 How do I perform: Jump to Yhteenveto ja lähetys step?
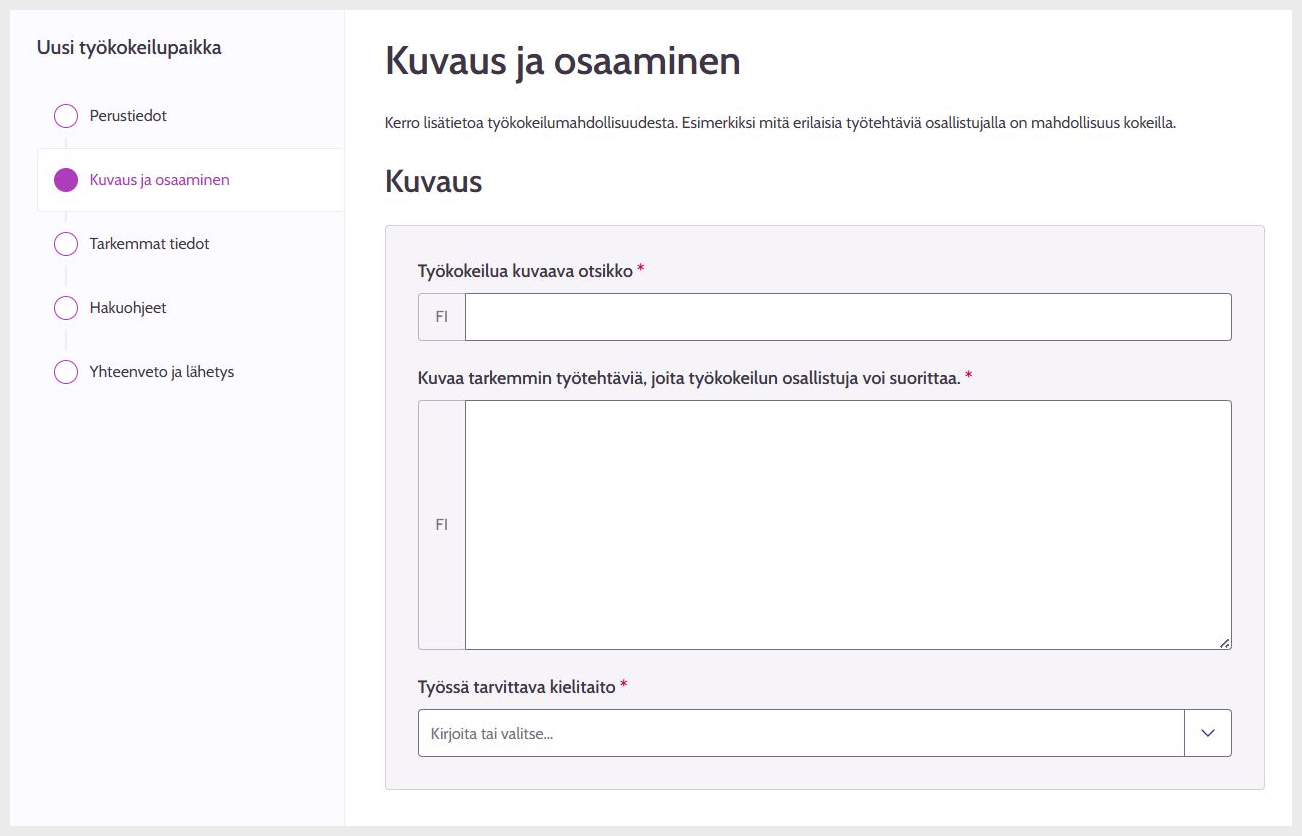(x=162, y=372)
